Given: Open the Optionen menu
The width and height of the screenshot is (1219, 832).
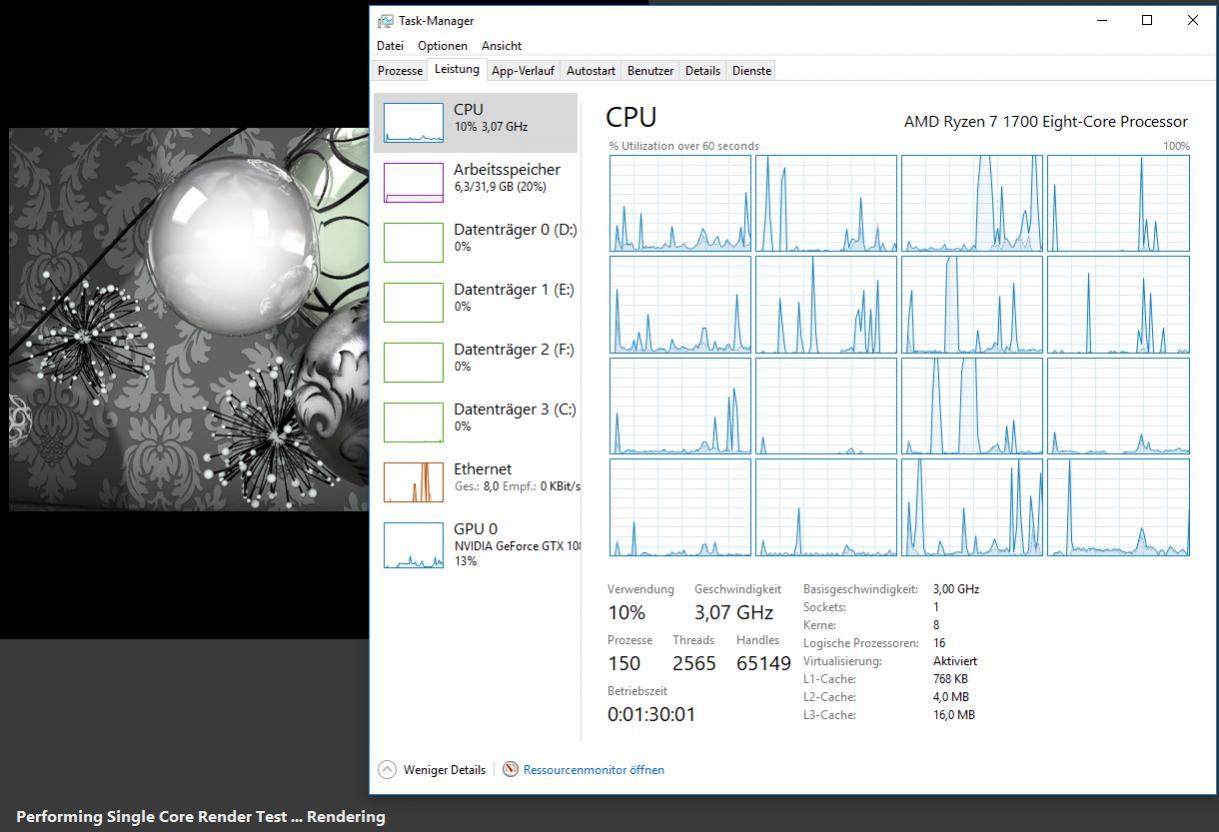Looking at the screenshot, I should coord(442,46).
